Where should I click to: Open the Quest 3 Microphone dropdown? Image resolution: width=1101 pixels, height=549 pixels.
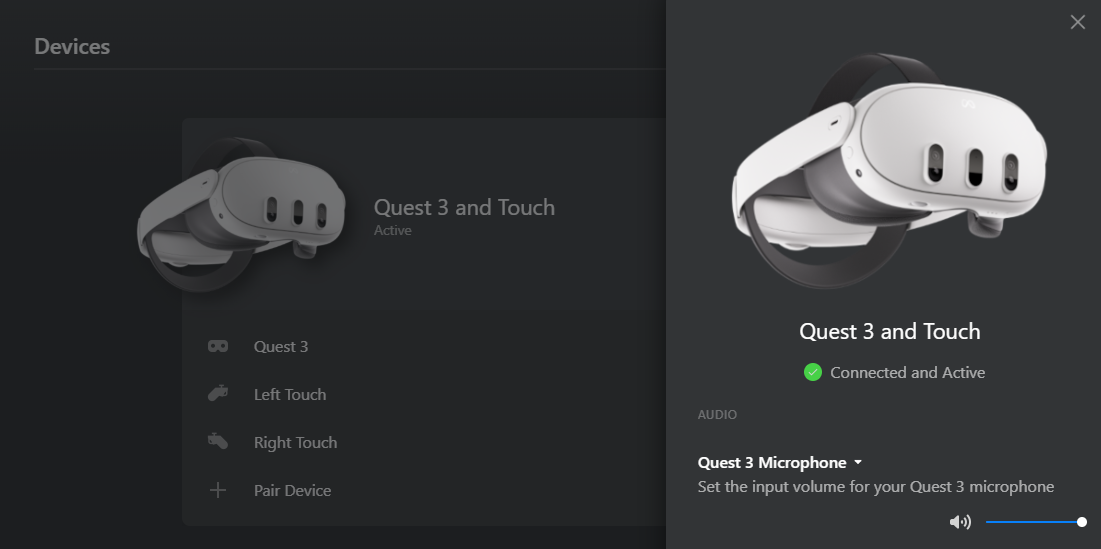coord(780,462)
